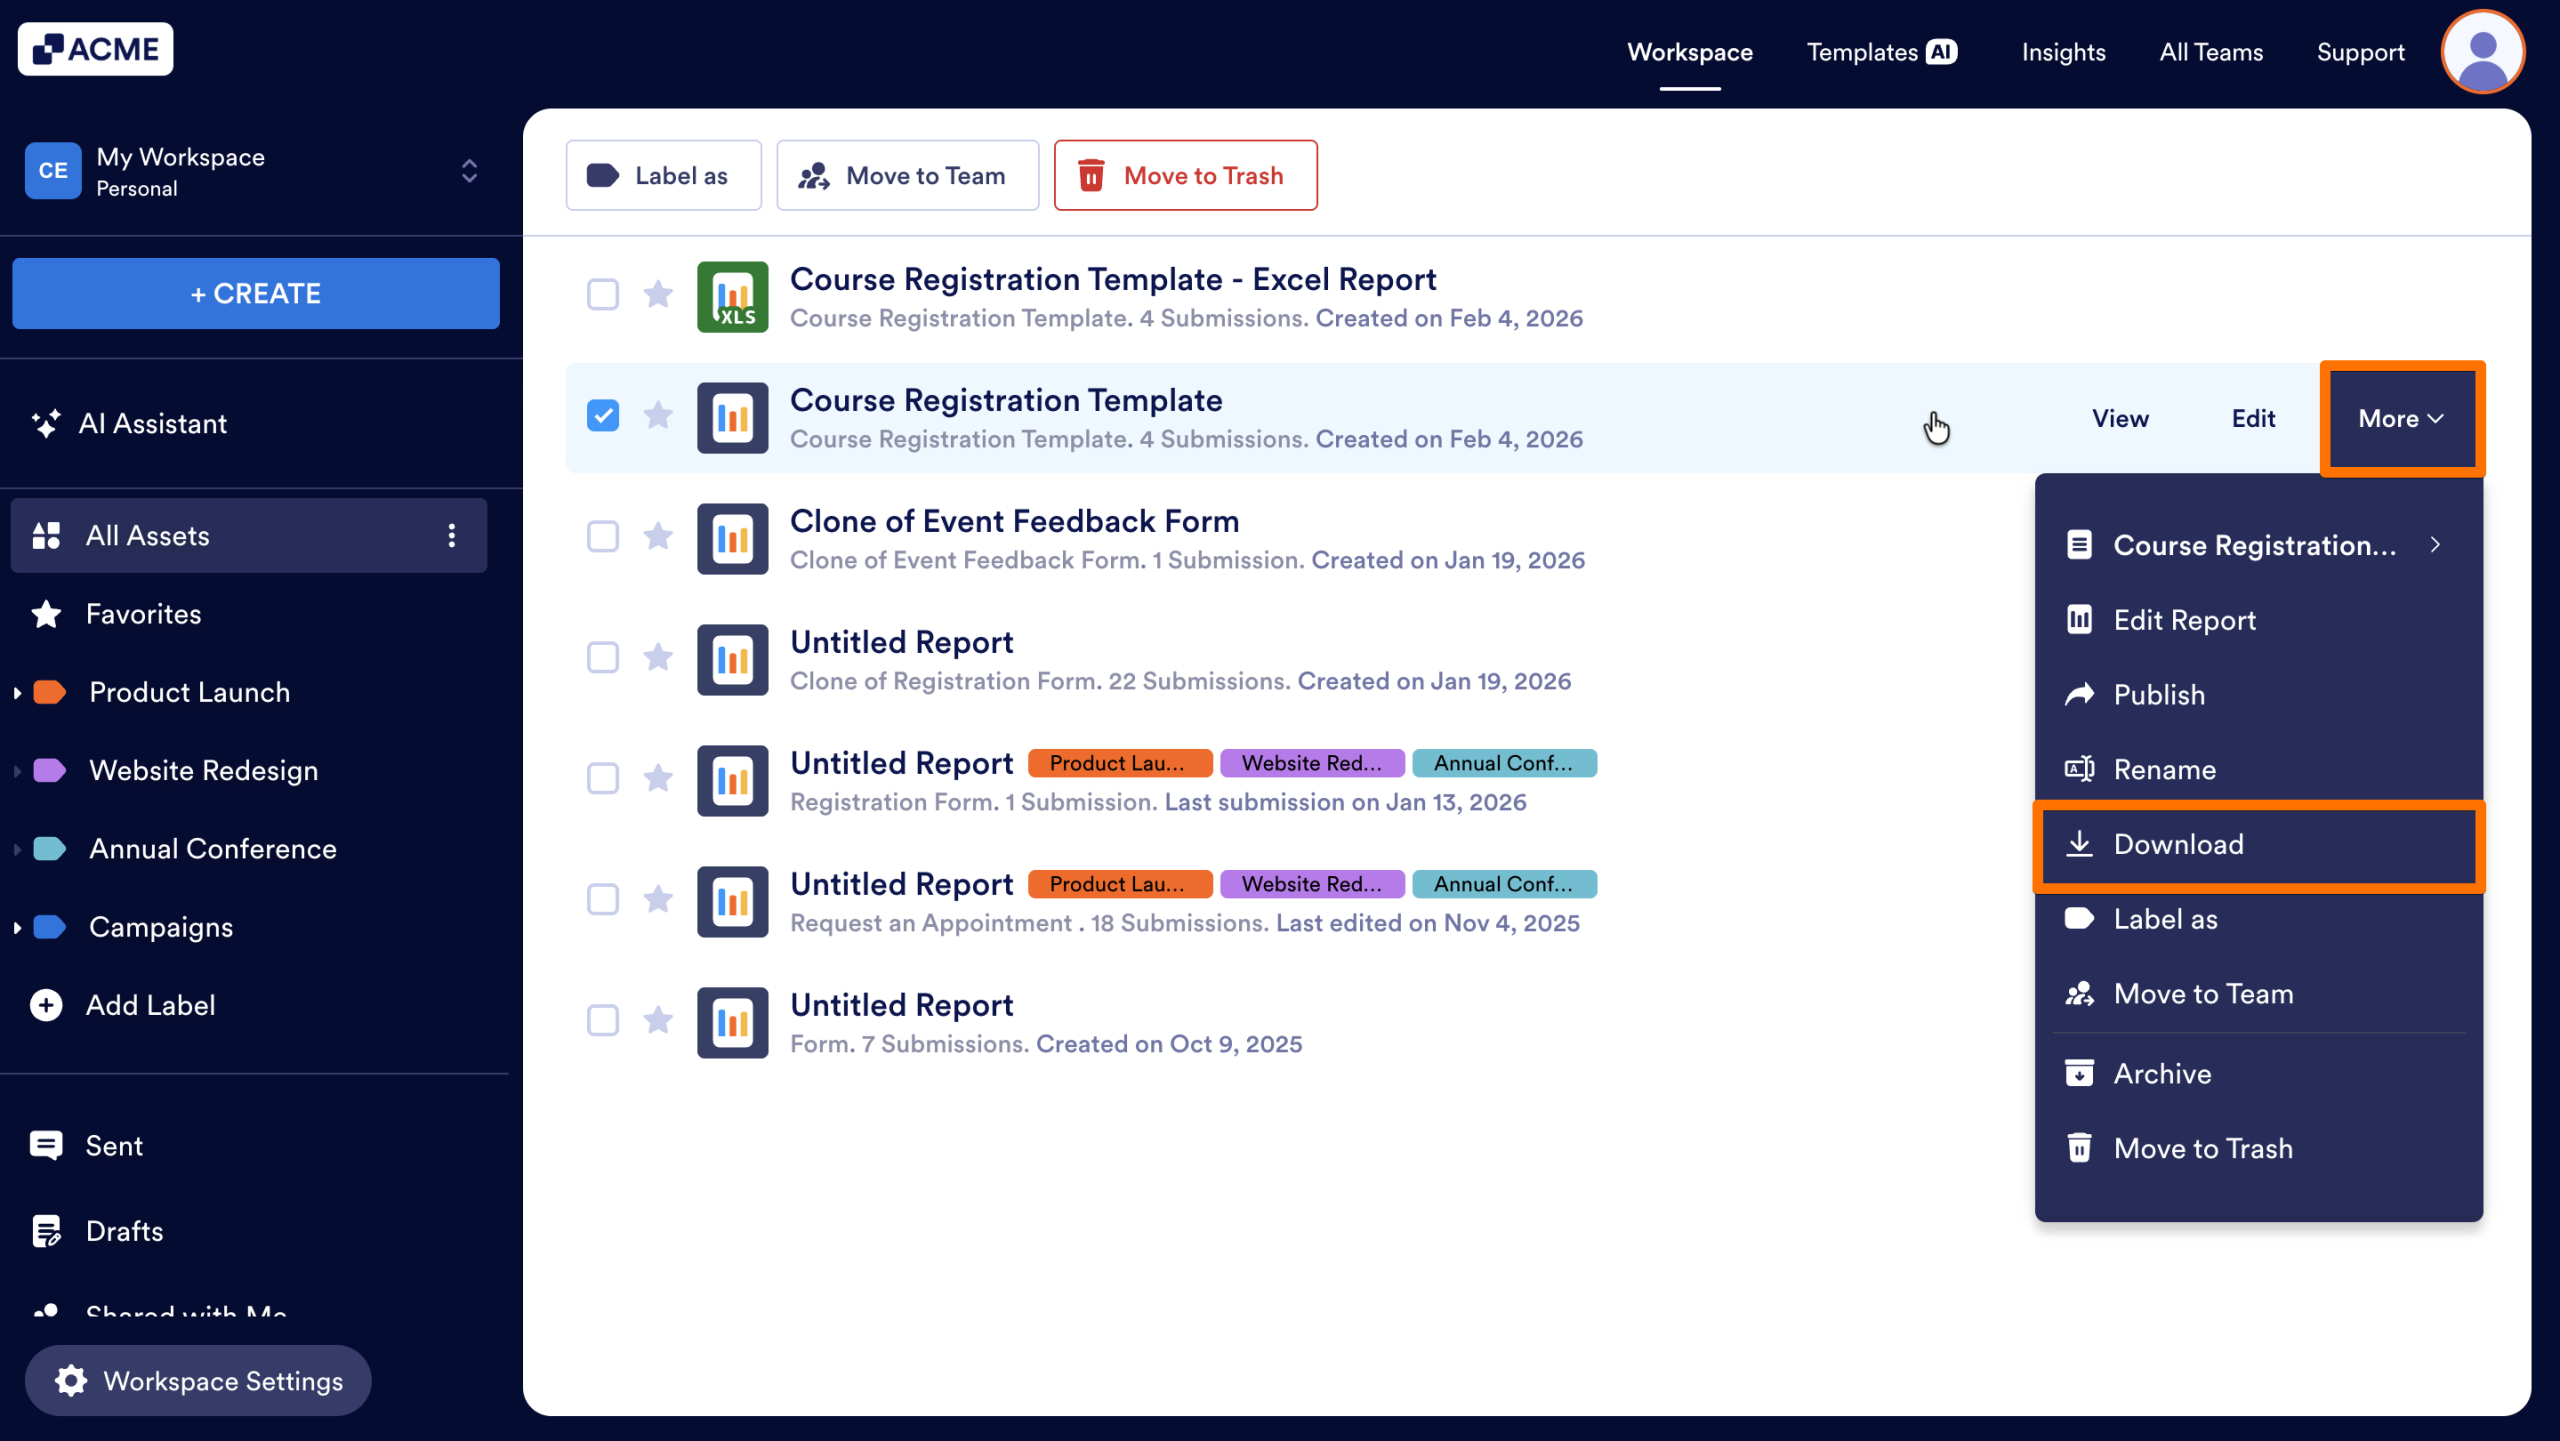The height and width of the screenshot is (1441, 2560).
Task: Open the profile avatar menu
Action: 2483,51
